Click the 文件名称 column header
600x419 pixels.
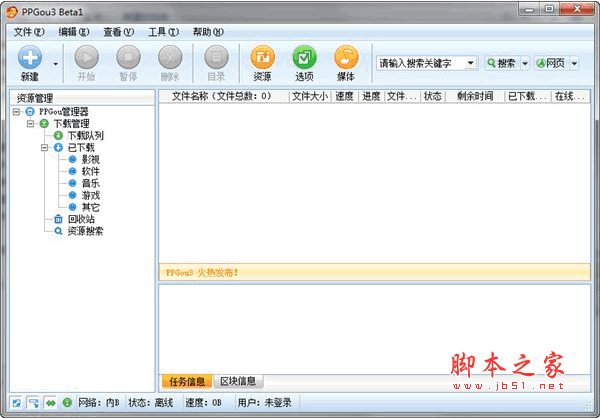click(224, 96)
